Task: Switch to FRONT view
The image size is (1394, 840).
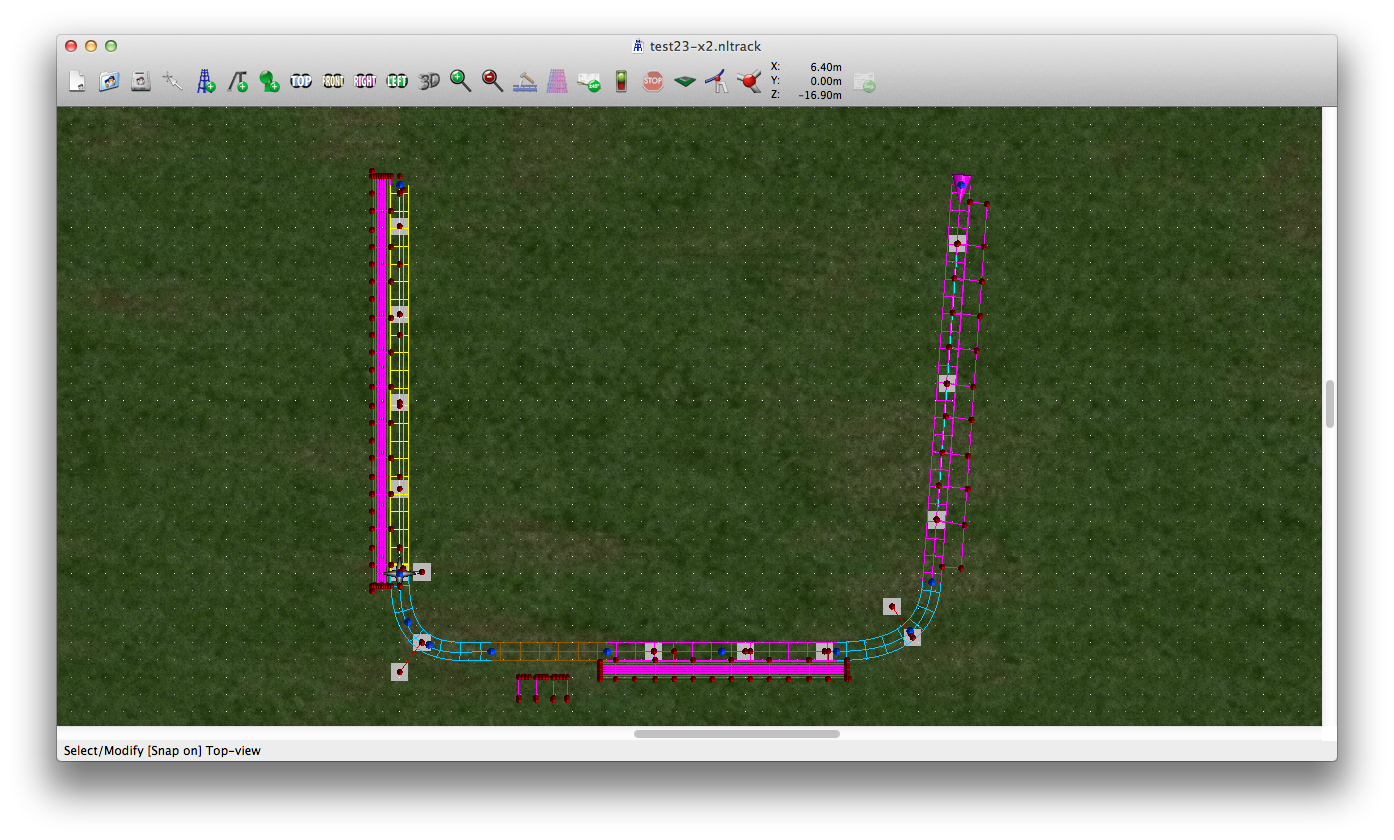Action: [333, 82]
